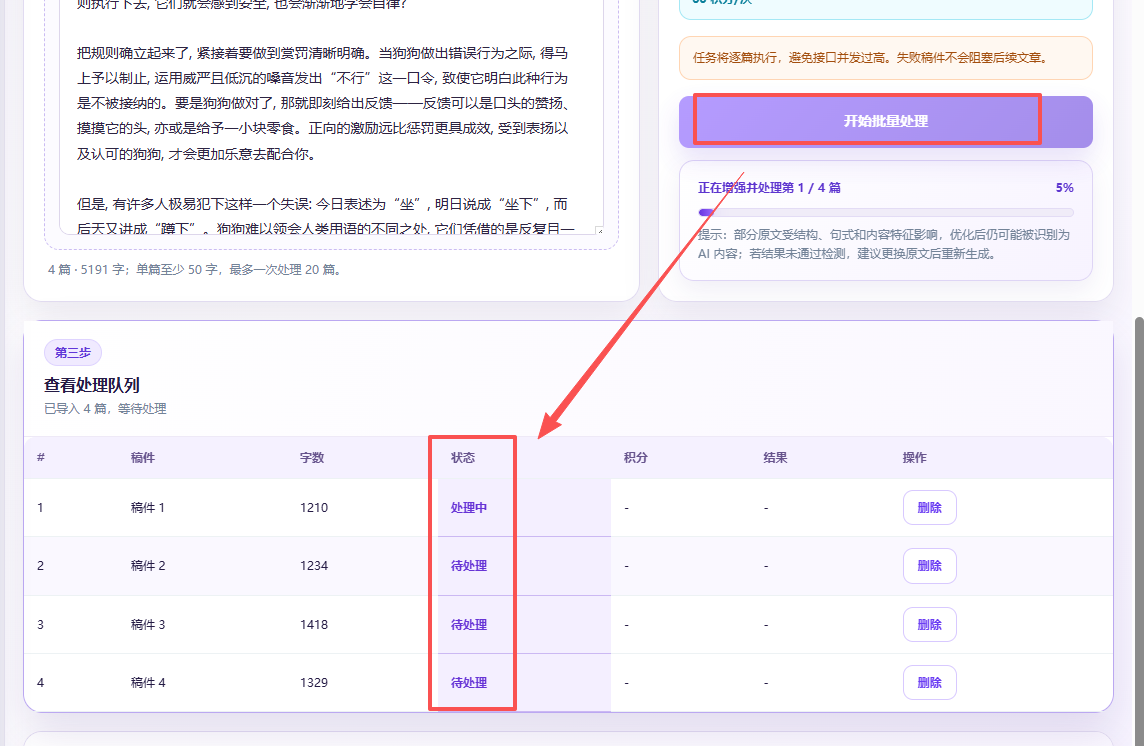This screenshot has height=746, width=1144.
Task: Click the 5% progress percentage
Action: tap(1064, 188)
